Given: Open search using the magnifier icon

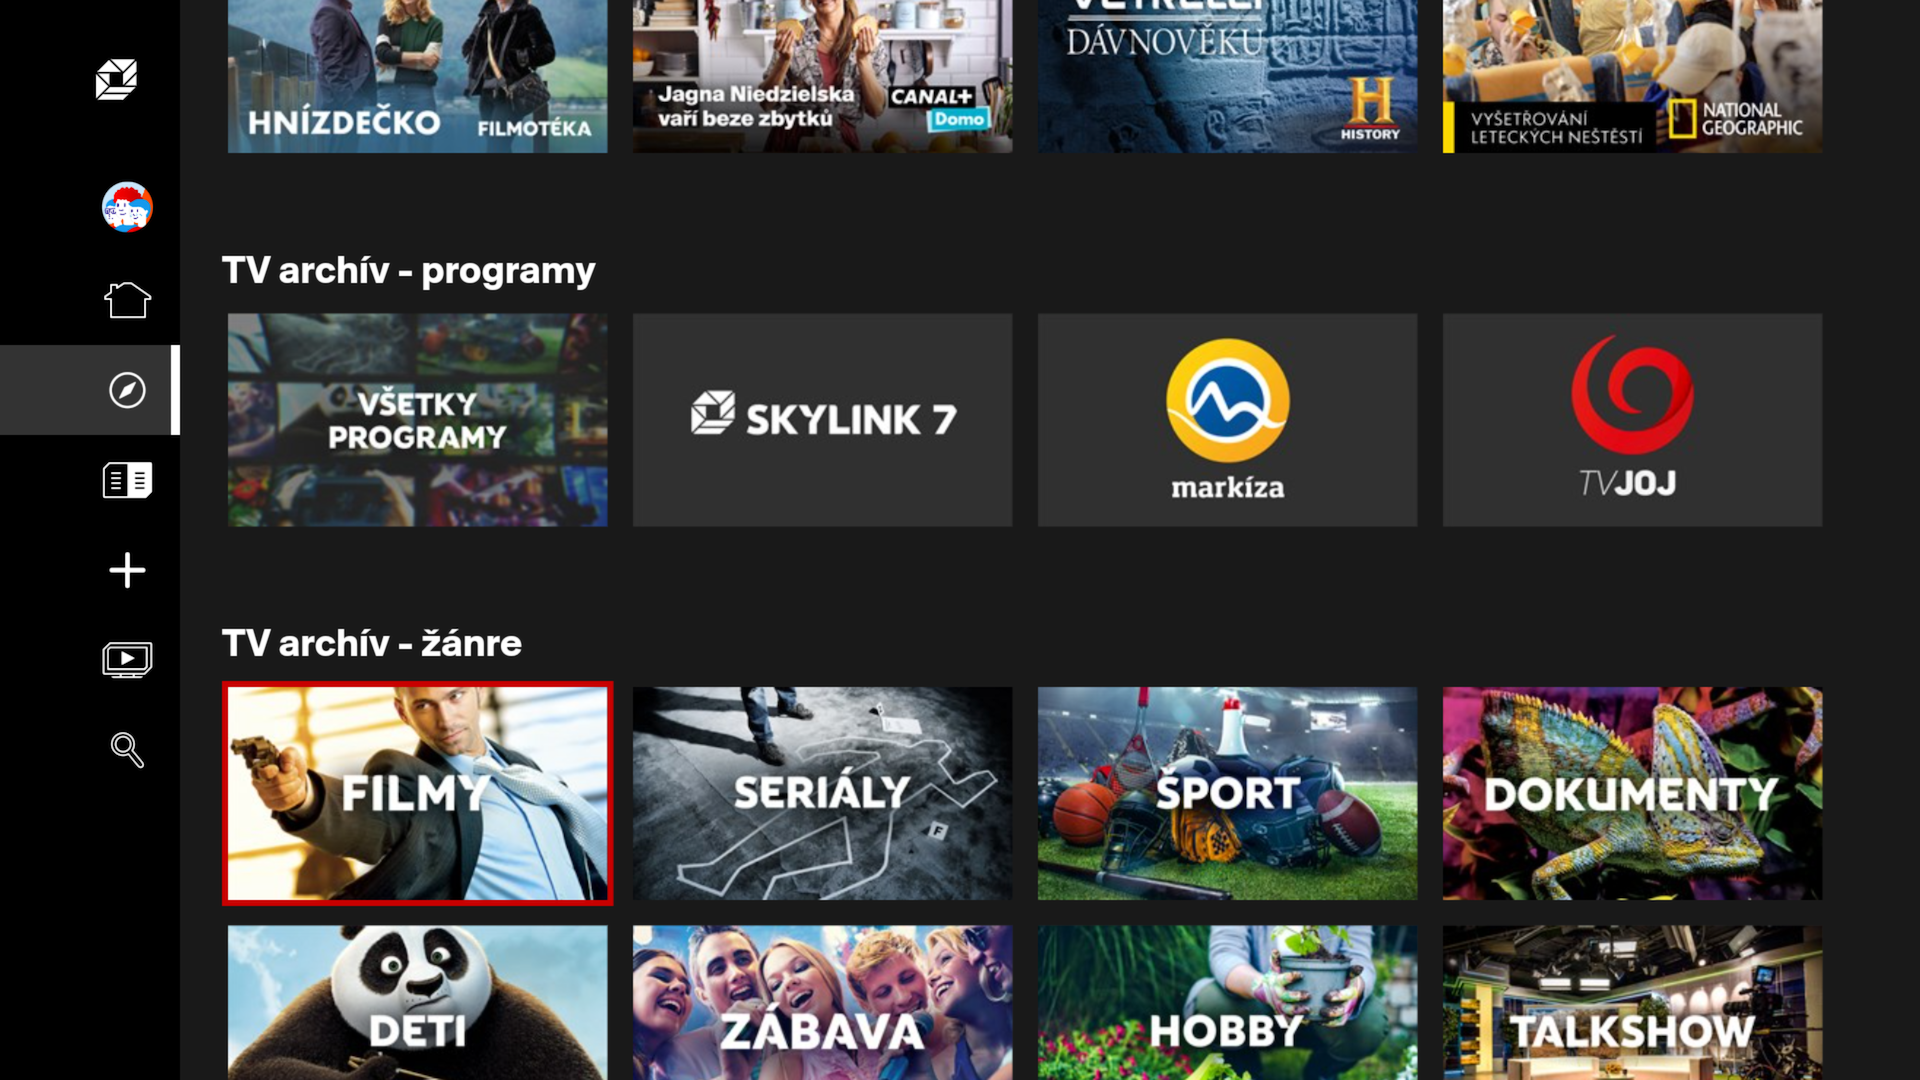Looking at the screenshot, I should pyautogui.click(x=127, y=750).
